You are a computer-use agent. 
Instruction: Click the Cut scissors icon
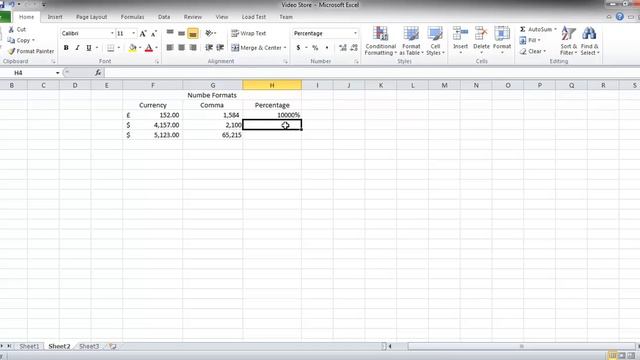click(11, 29)
